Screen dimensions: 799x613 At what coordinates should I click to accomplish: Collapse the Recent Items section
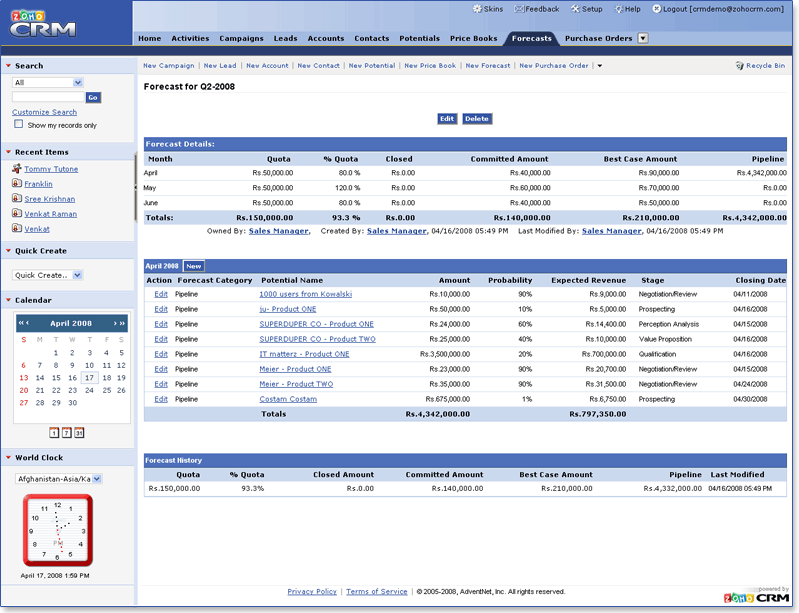[9, 152]
